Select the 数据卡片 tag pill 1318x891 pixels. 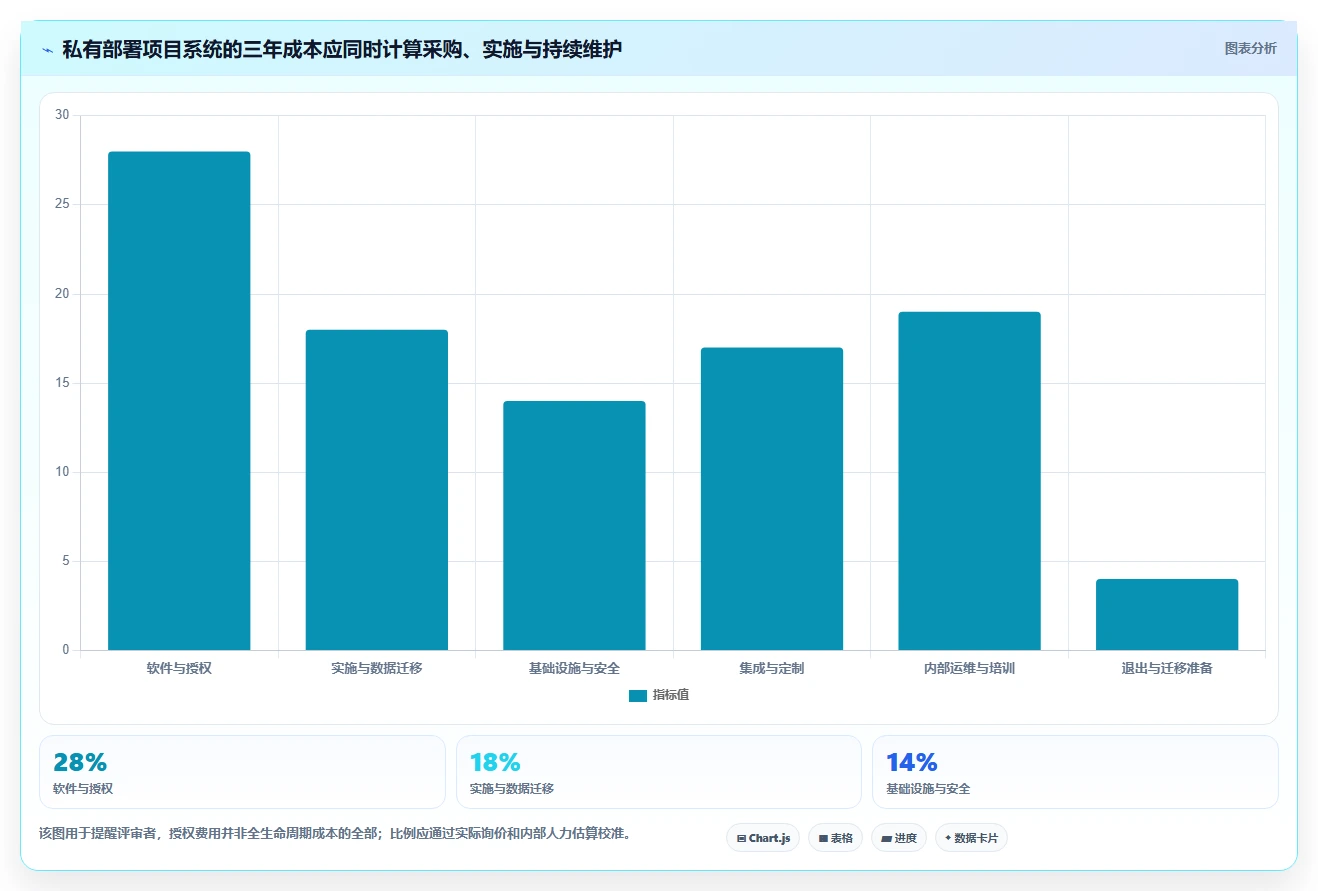pyautogui.click(x=971, y=838)
